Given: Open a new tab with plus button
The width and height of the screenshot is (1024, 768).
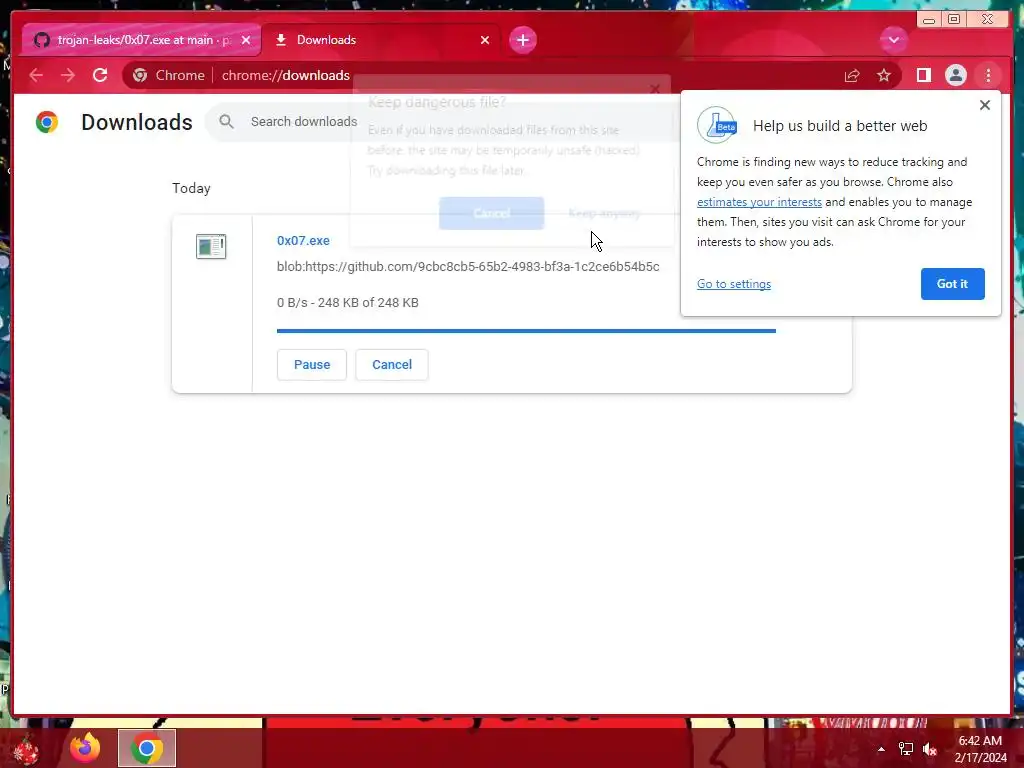Looking at the screenshot, I should [x=522, y=40].
